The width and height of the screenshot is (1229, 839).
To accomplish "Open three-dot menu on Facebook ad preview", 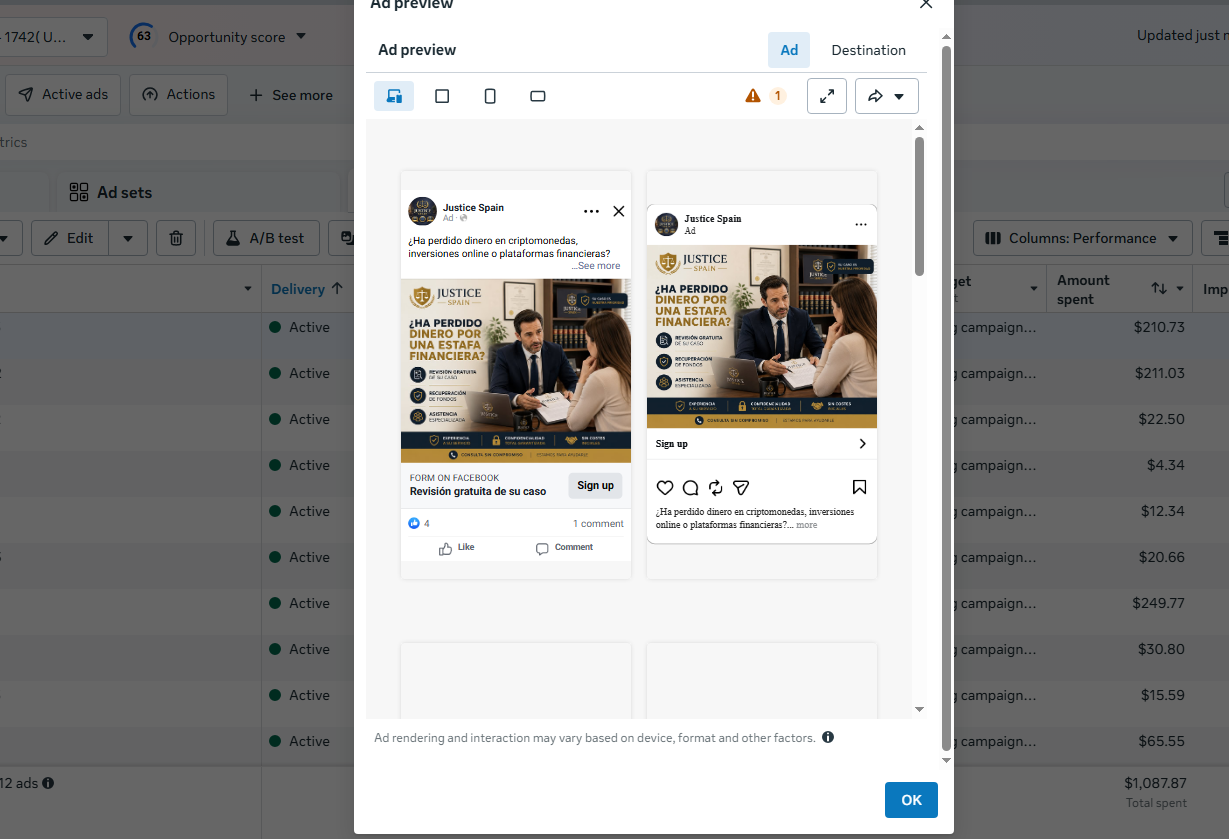I will click(591, 211).
